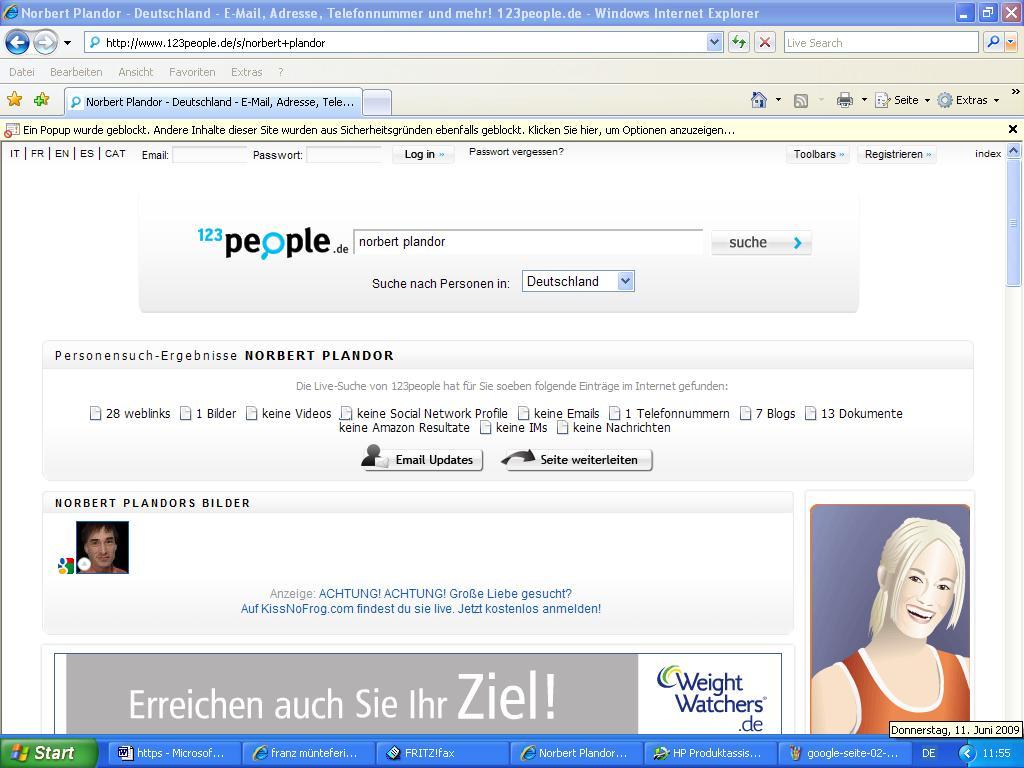The image size is (1024, 768).
Task: Switch site language to ES
Action: point(87,153)
